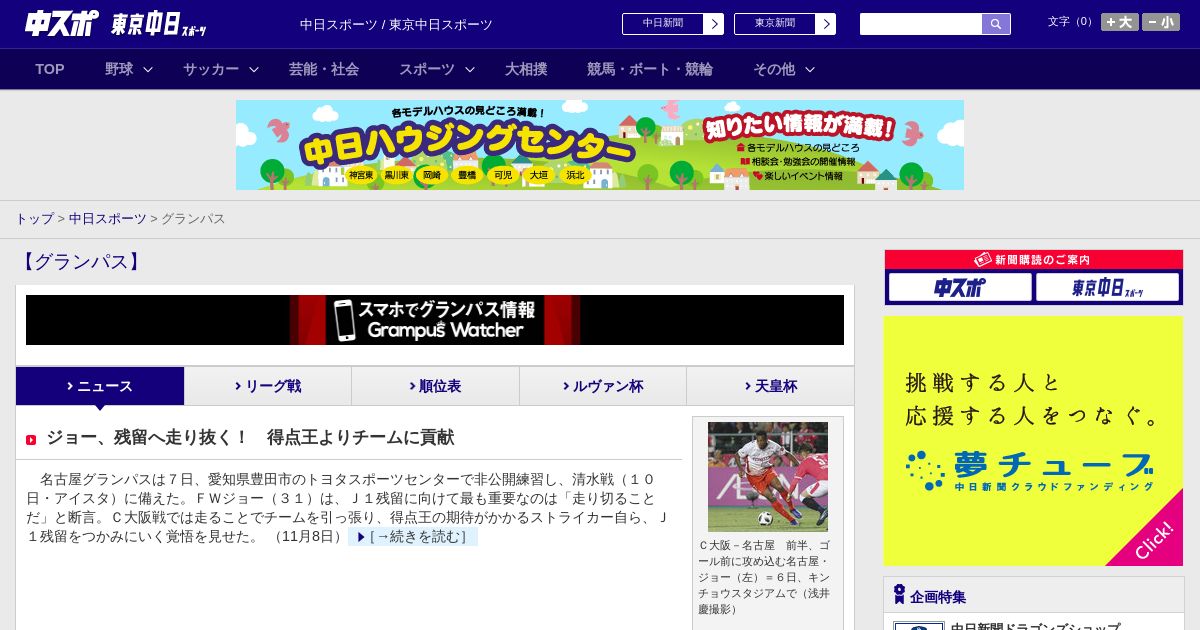Switch to the リーグ戦 tab
1200x630 pixels.
pyautogui.click(x=268, y=386)
